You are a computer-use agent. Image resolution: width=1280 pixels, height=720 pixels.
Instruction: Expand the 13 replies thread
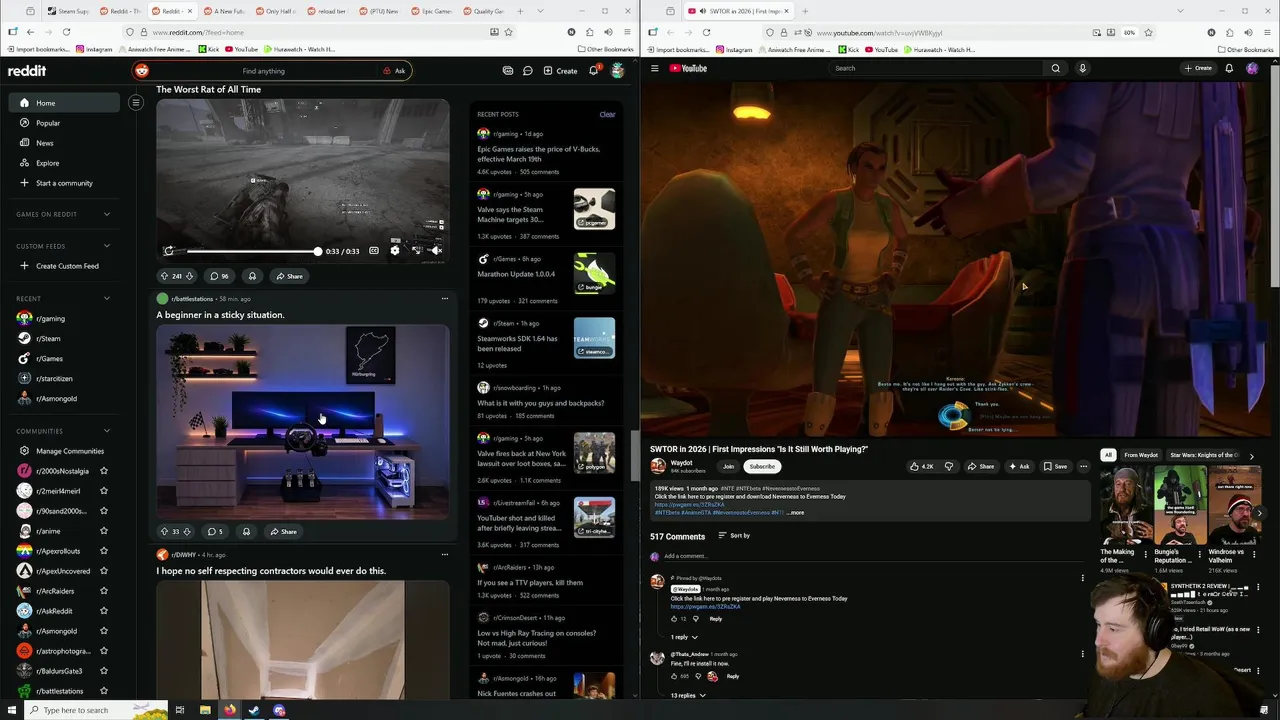click(688, 695)
